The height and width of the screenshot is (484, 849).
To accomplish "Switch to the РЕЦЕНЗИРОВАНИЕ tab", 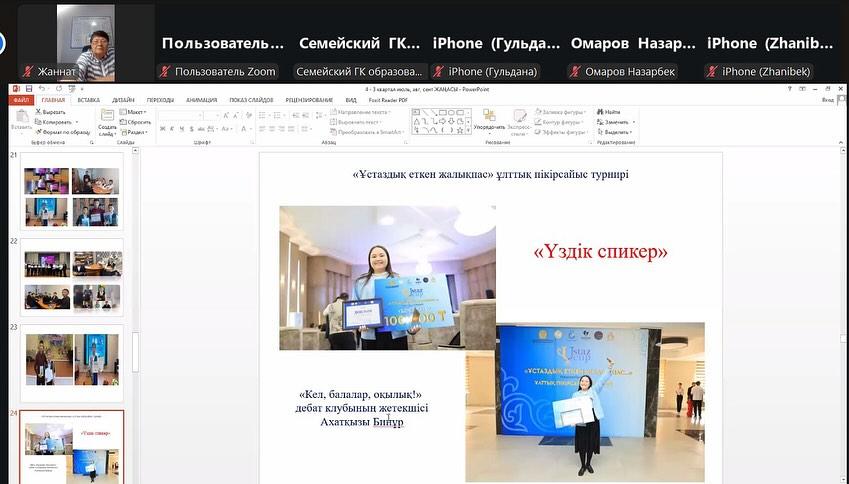I will [x=309, y=100].
